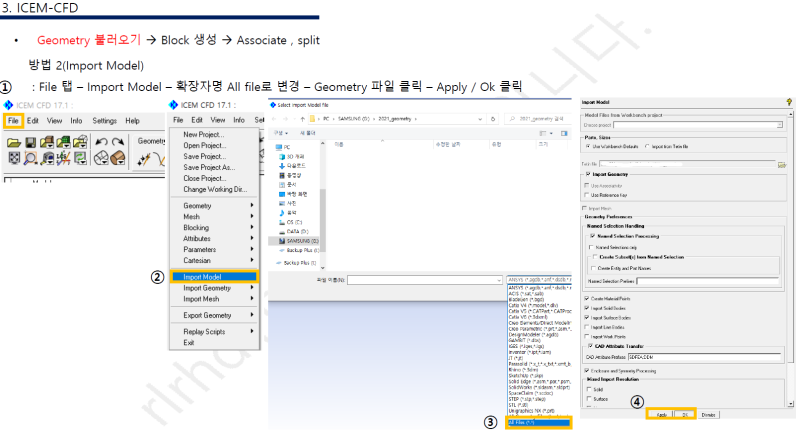Click the Open Mesh icon
800x435 pixels.
63,142
